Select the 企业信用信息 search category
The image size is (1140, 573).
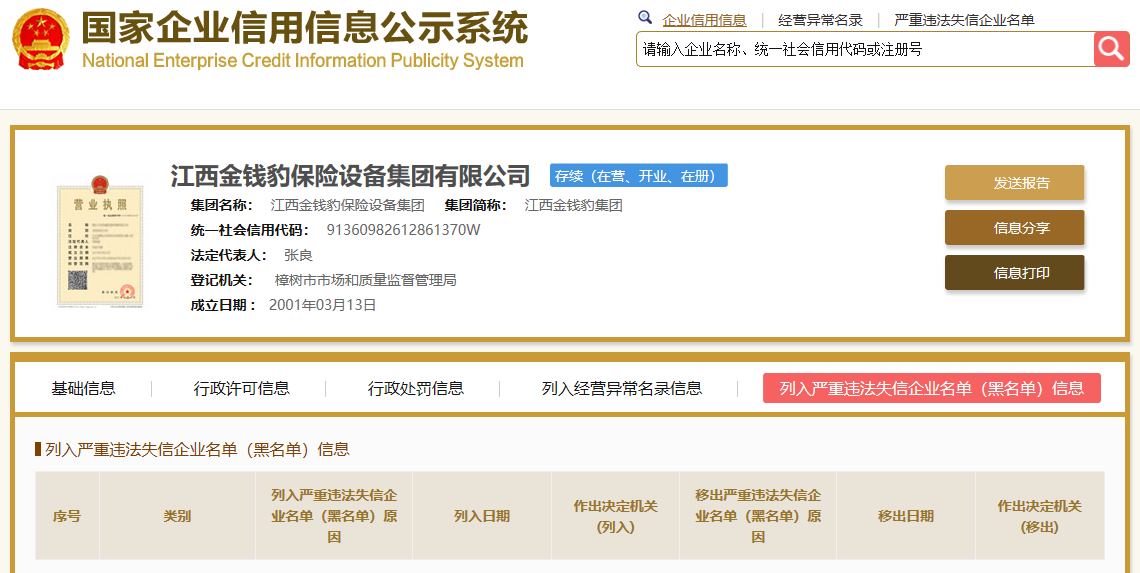point(704,20)
